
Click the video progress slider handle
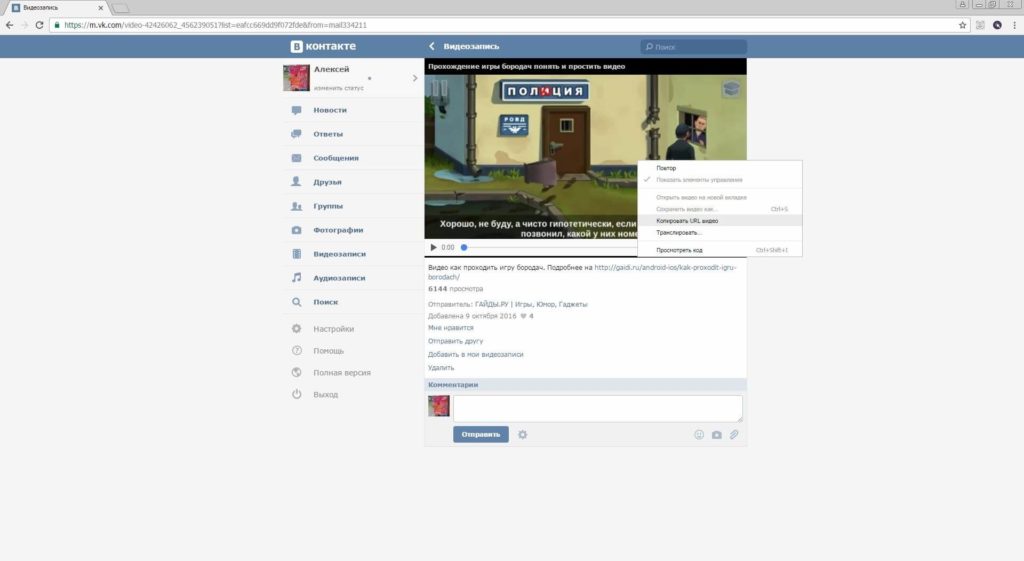464,248
